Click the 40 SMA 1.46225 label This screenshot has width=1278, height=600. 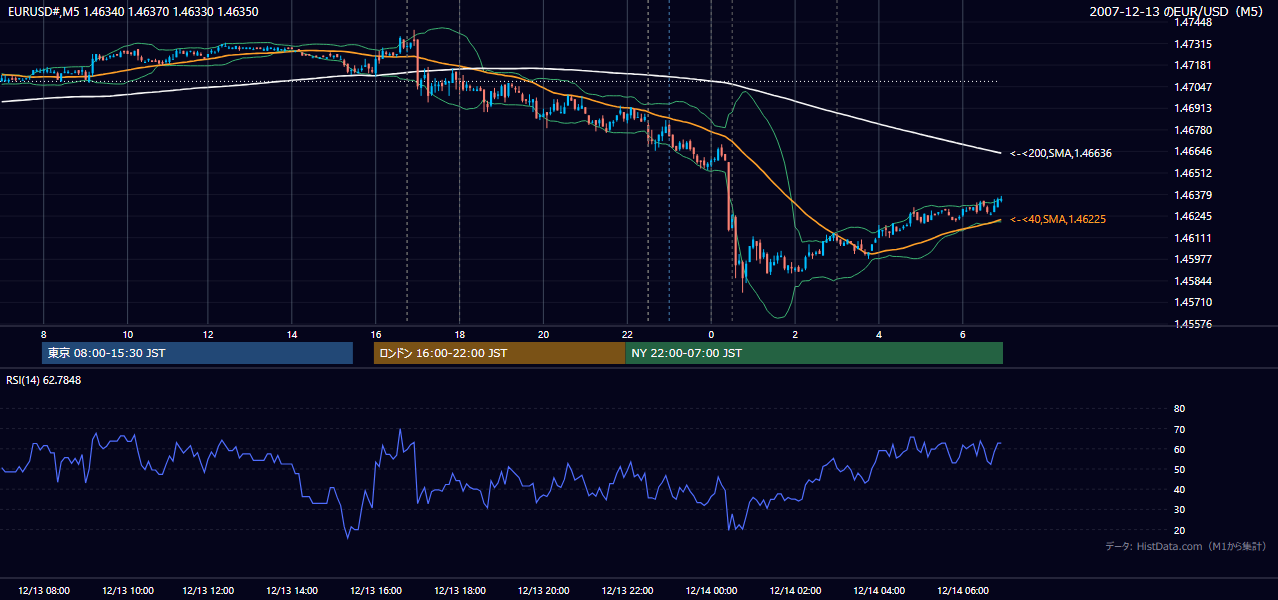coord(1058,219)
